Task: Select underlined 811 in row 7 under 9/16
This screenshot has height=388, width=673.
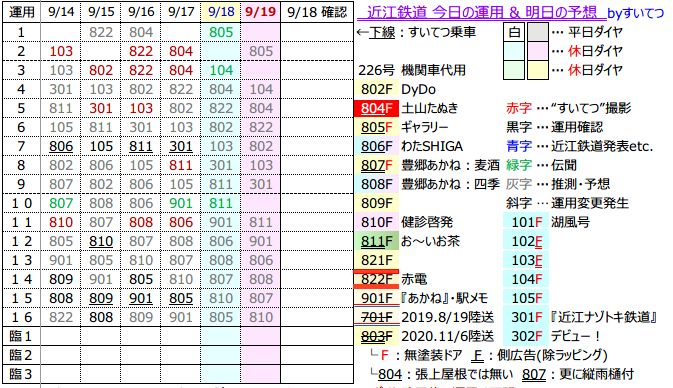Action: tap(141, 146)
